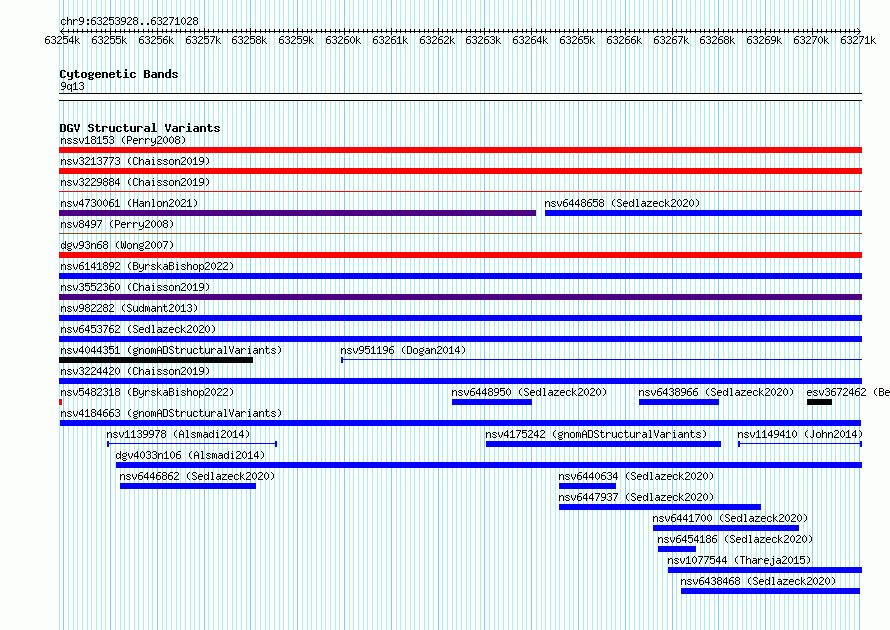Click the nsv6454186 (Sedlazeck2020) short blue bar
This screenshot has height=630, width=890.
tap(677, 549)
